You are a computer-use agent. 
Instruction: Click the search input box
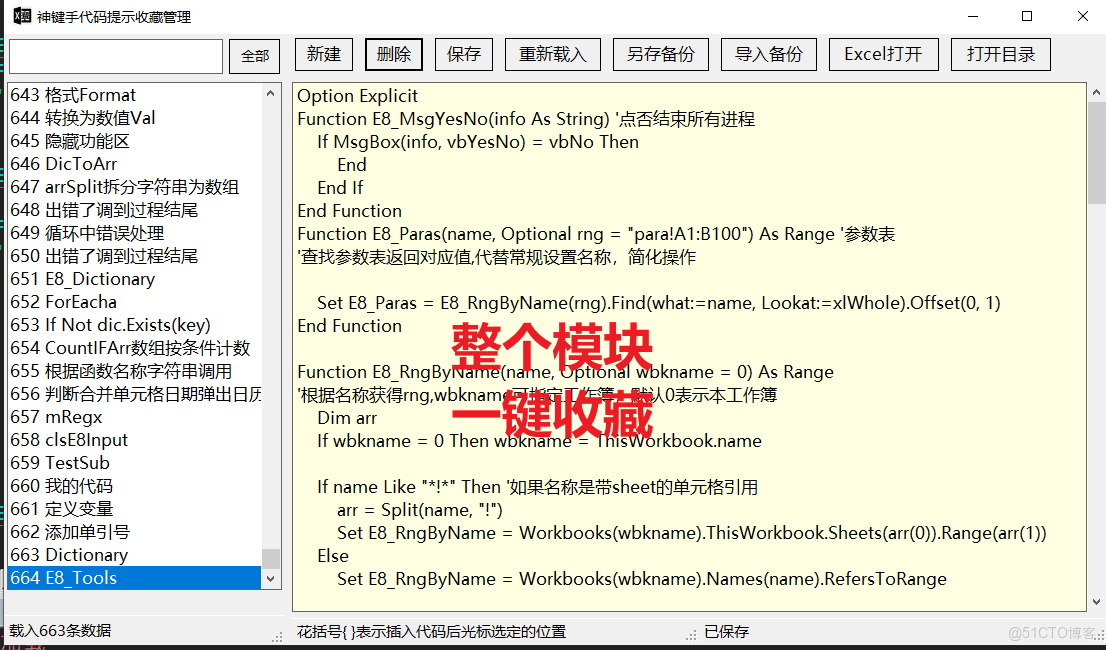coord(115,56)
